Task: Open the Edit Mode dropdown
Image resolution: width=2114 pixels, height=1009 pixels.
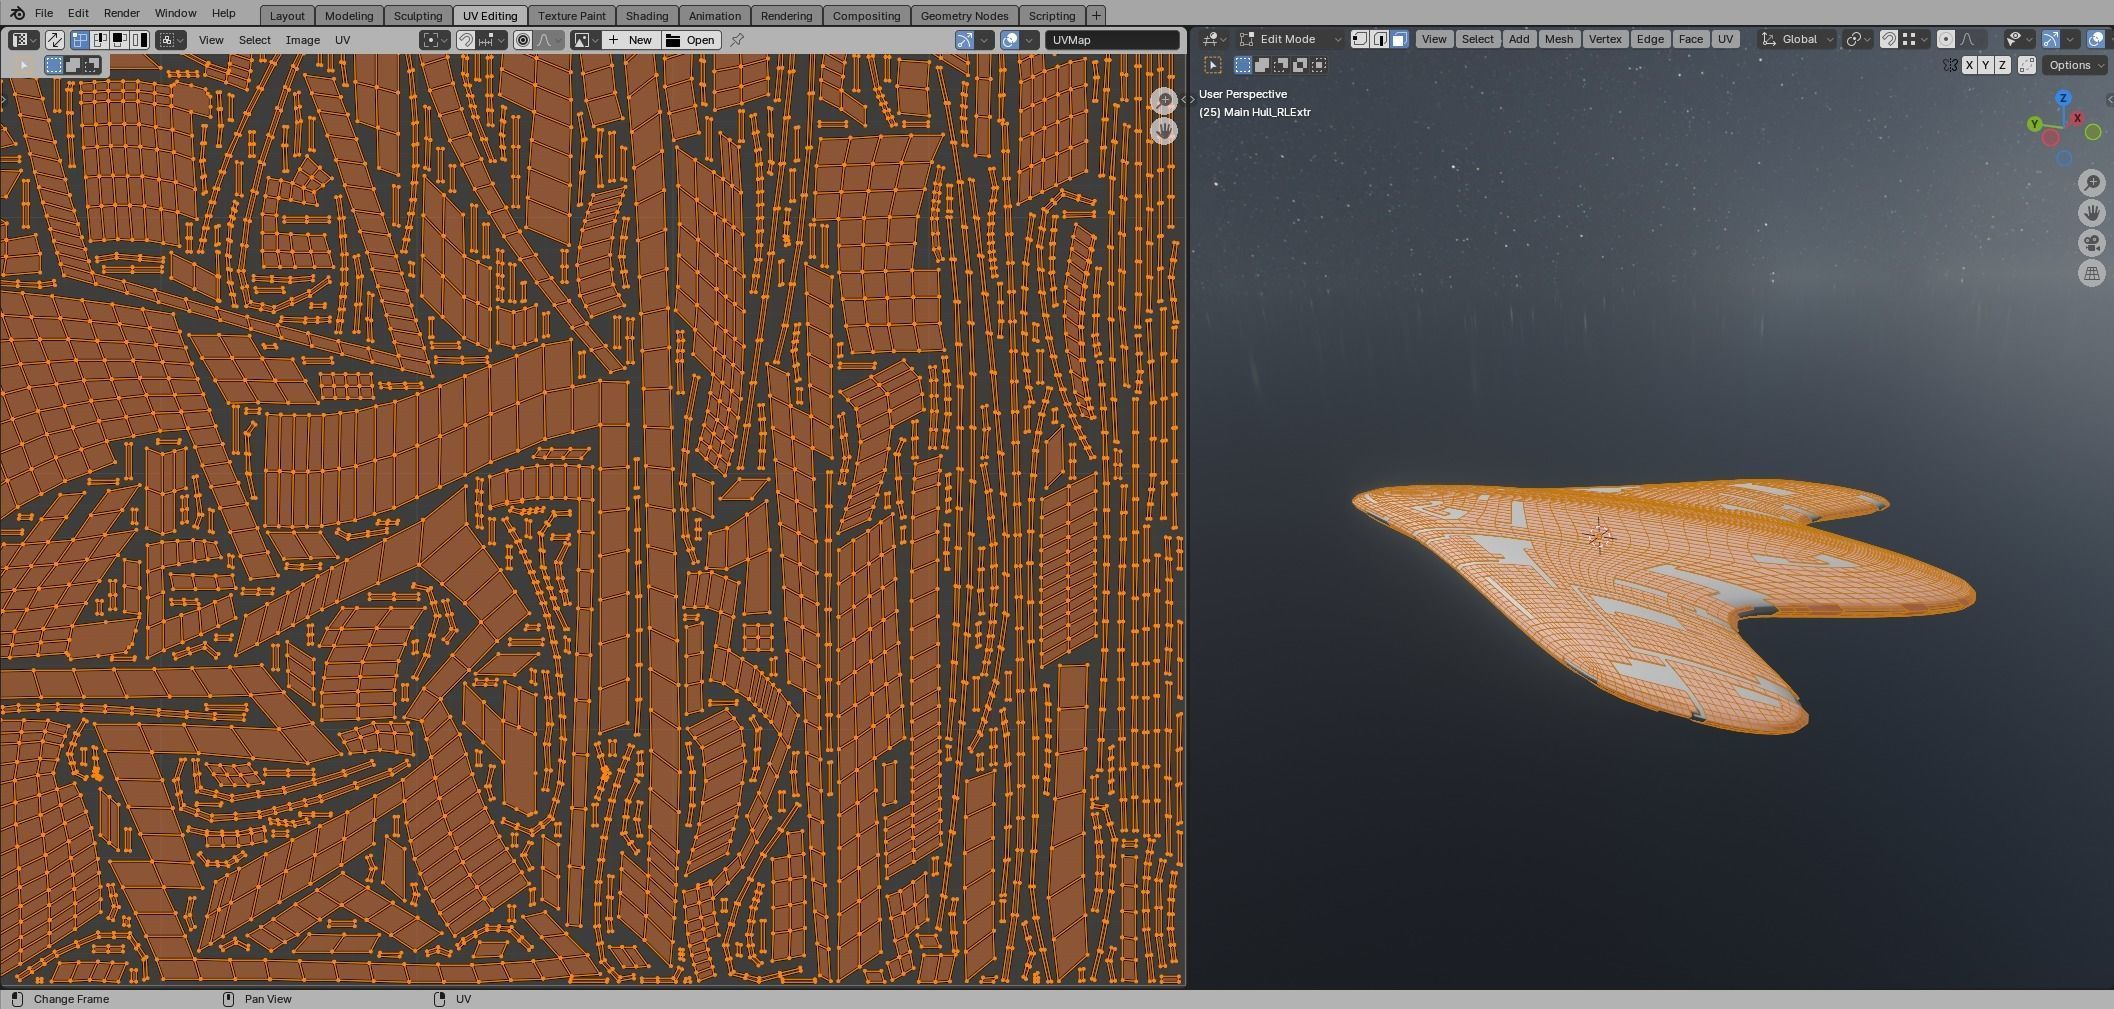Action: (x=1289, y=39)
